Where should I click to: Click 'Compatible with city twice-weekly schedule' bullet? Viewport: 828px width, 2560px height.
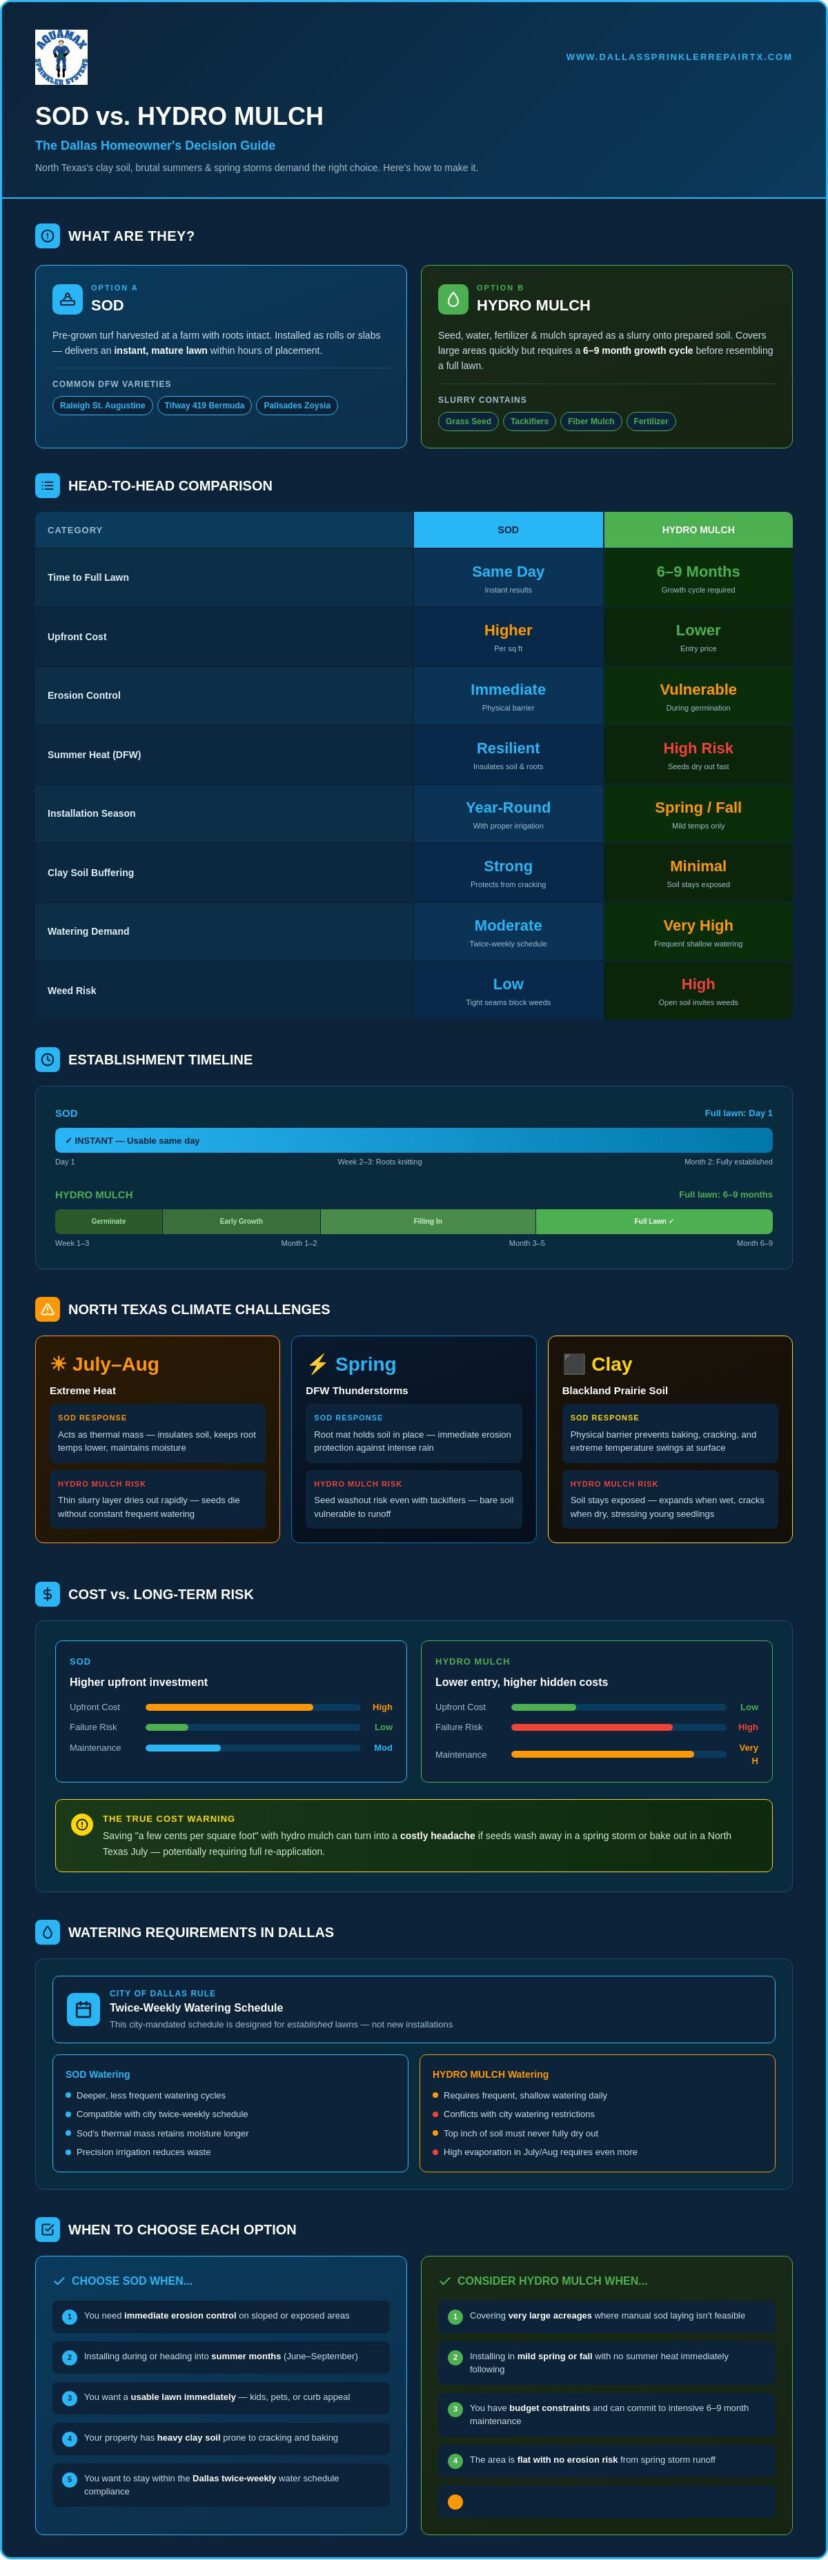tap(156, 2114)
